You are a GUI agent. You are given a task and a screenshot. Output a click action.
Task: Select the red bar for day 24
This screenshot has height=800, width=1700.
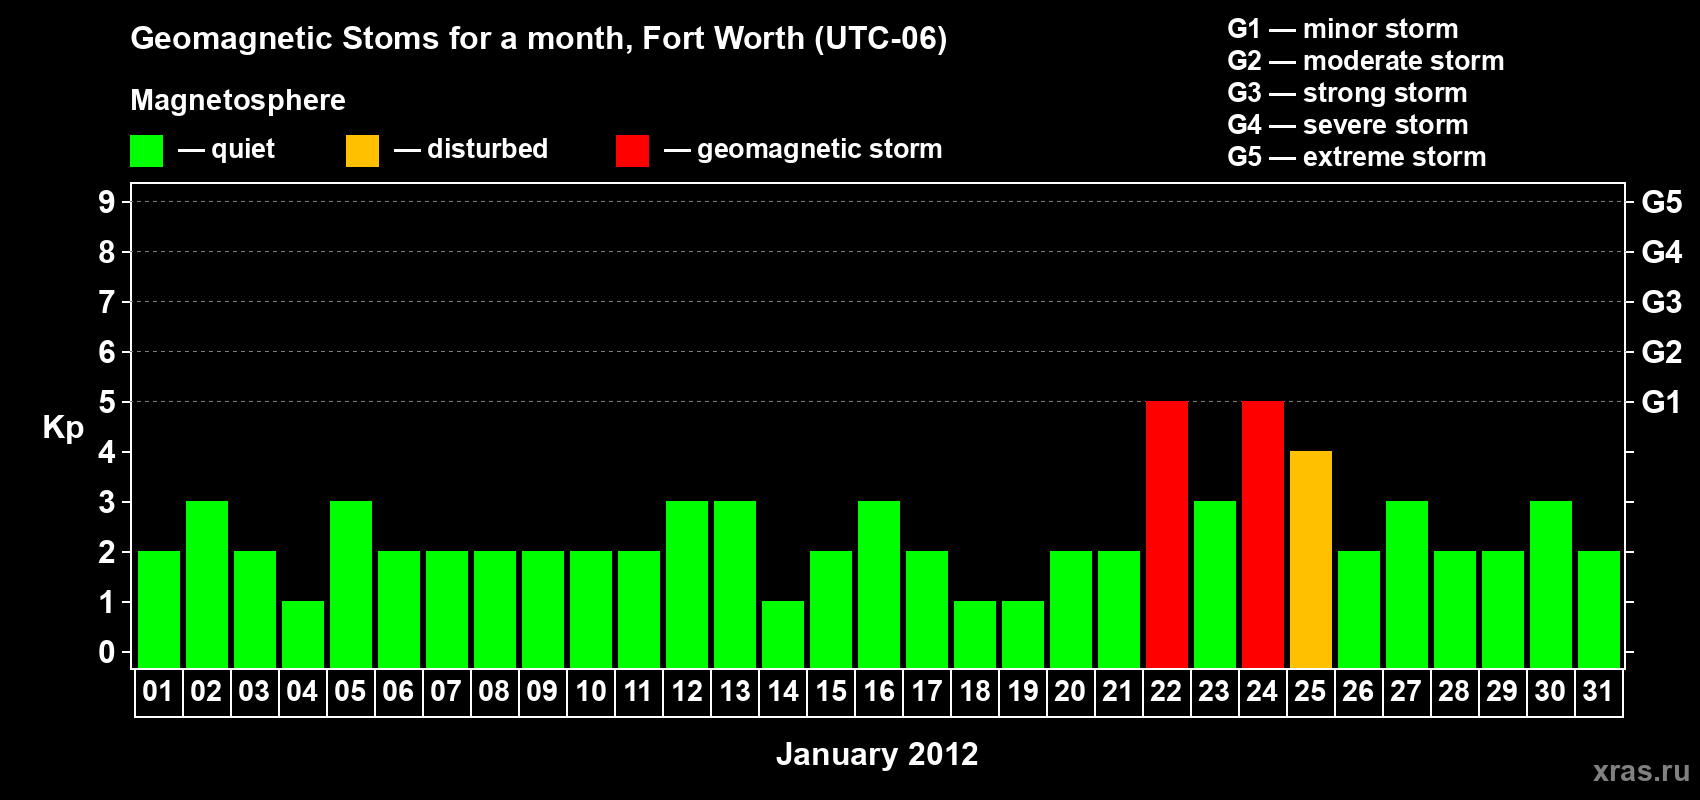[x=1263, y=534]
